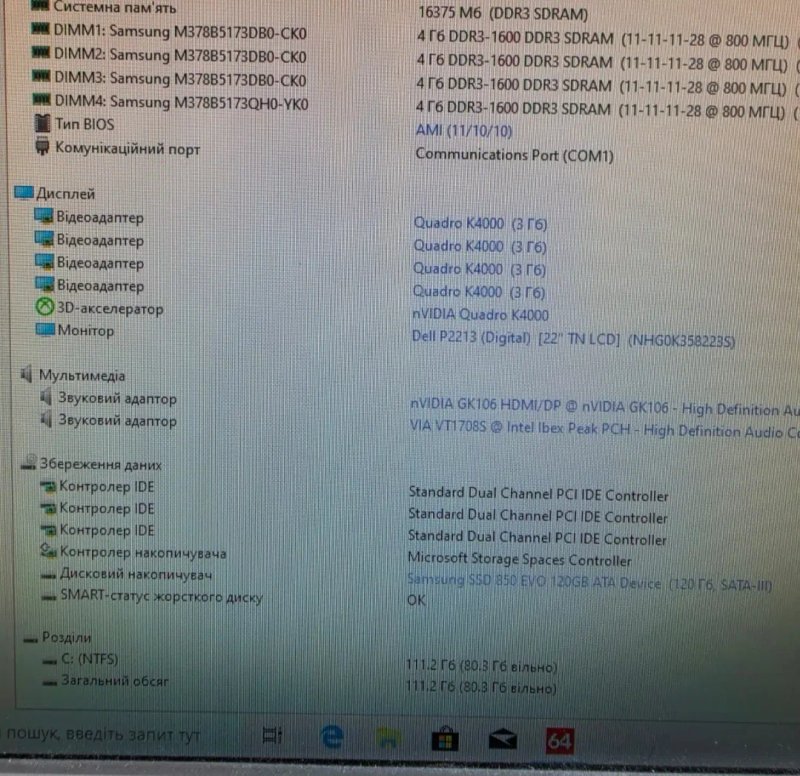The height and width of the screenshot is (776, 800).
Task: Click the DIMM1 memory module icon
Action: (41, 29)
